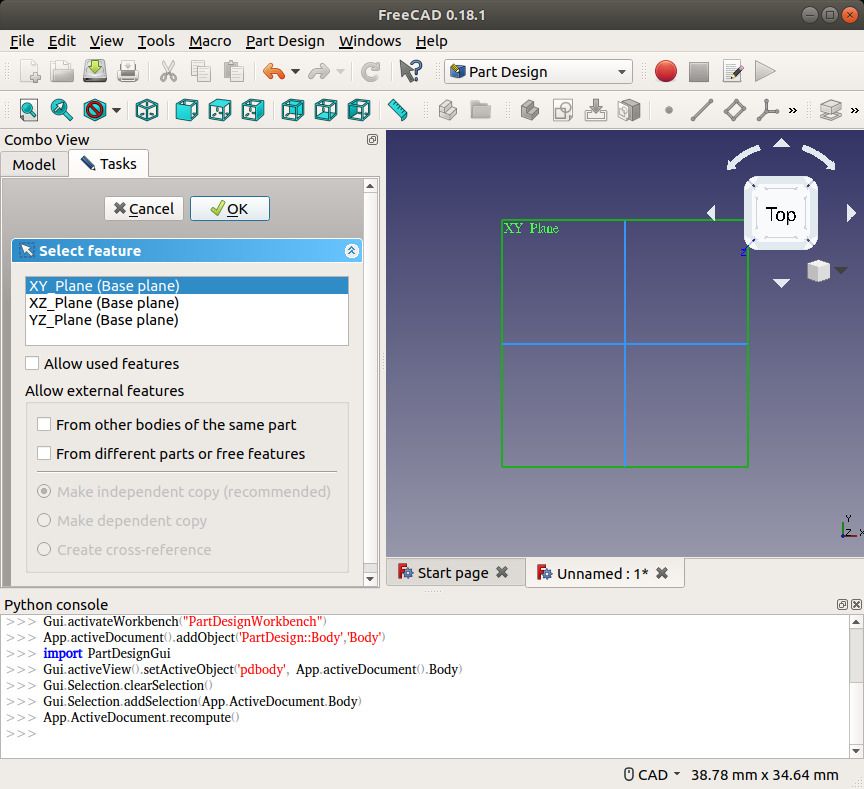The width and height of the screenshot is (864, 789).
Task: Check From other bodies of the same part
Action: pyautogui.click(x=44, y=424)
